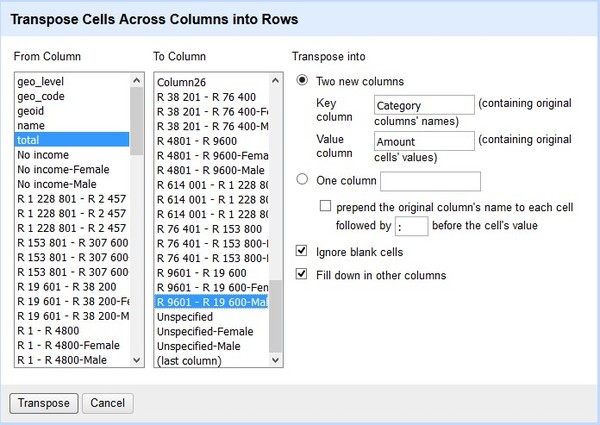Select the Two new columns option

[x=303, y=81]
